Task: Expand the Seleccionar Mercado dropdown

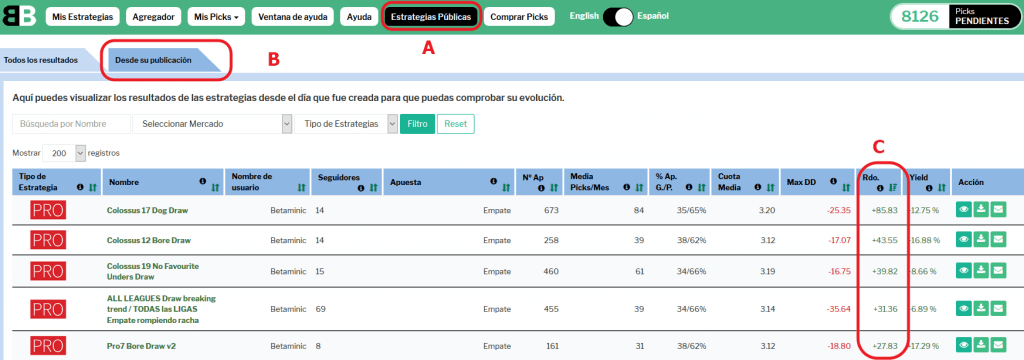Action: coord(212,123)
